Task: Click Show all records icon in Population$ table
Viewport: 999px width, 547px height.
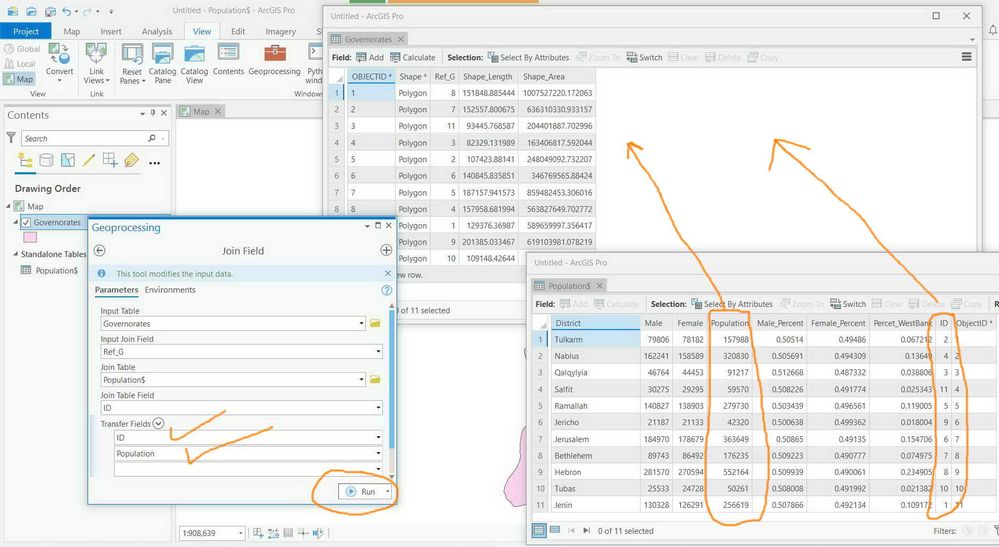Action: [539, 530]
